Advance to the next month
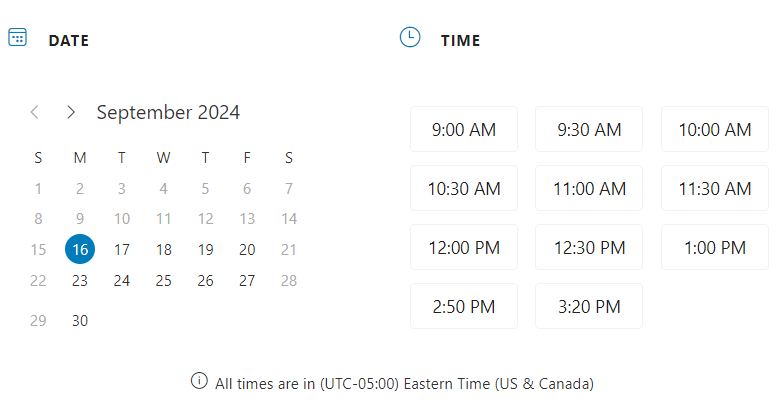The image size is (776, 405). (71, 112)
